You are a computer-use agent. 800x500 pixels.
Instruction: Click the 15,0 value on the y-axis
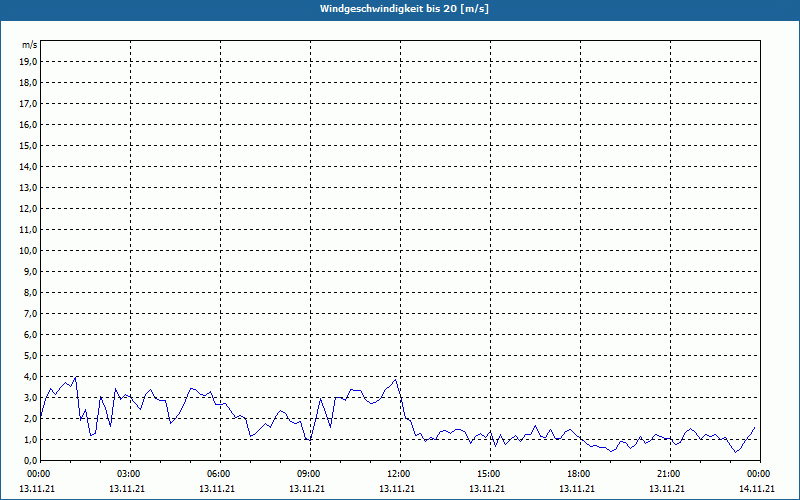pyautogui.click(x=29, y=145)
